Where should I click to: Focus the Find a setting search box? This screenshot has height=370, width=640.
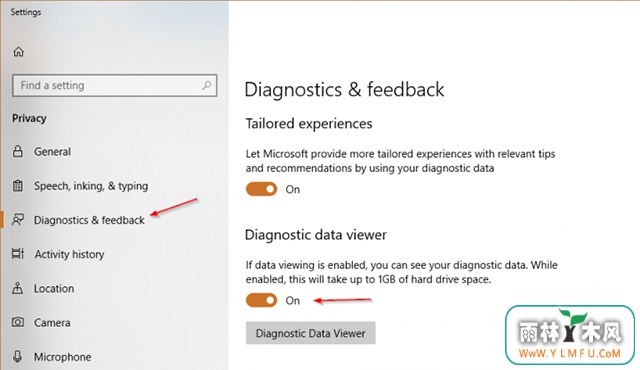(115, 85)
